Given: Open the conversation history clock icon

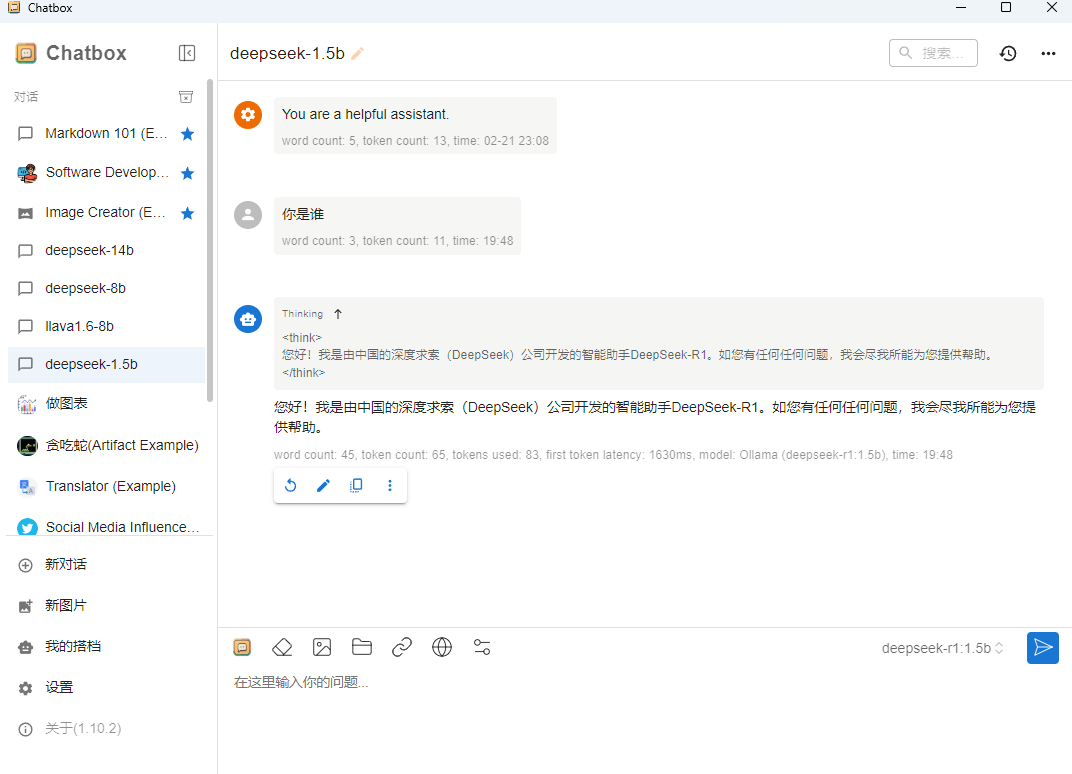Looking at the screenshot, I should (1008, 54).
